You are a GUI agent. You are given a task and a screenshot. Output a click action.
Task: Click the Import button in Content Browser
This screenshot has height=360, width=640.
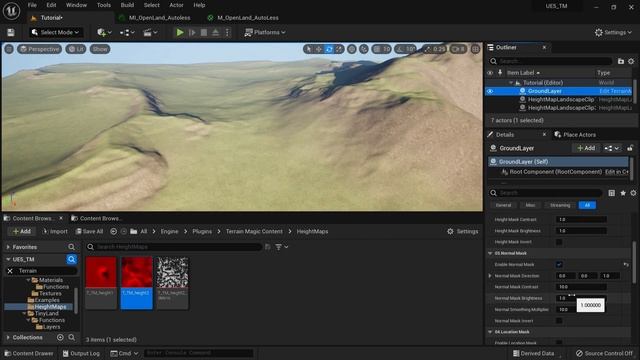click(55, 231)
